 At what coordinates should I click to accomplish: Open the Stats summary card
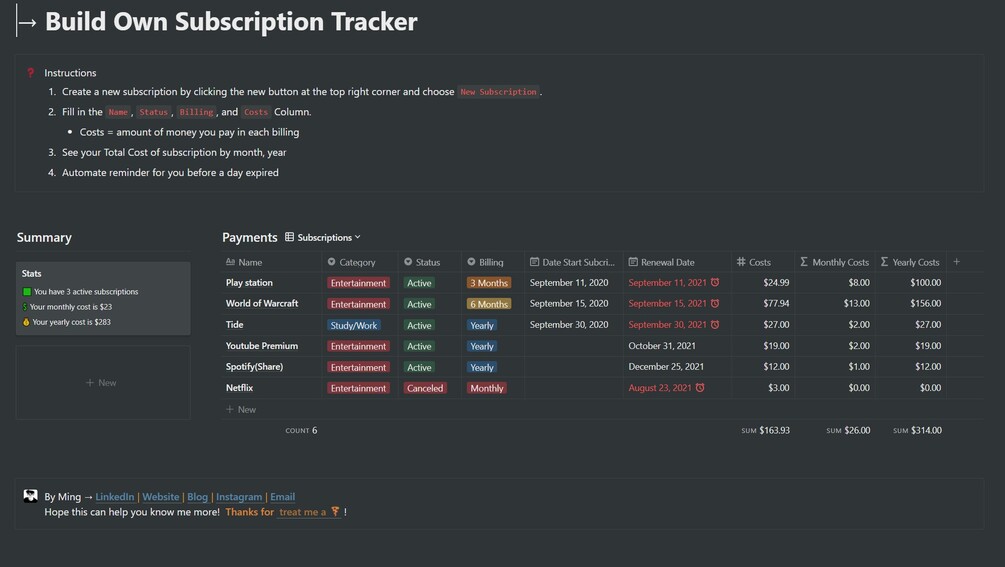click(103, 299)
